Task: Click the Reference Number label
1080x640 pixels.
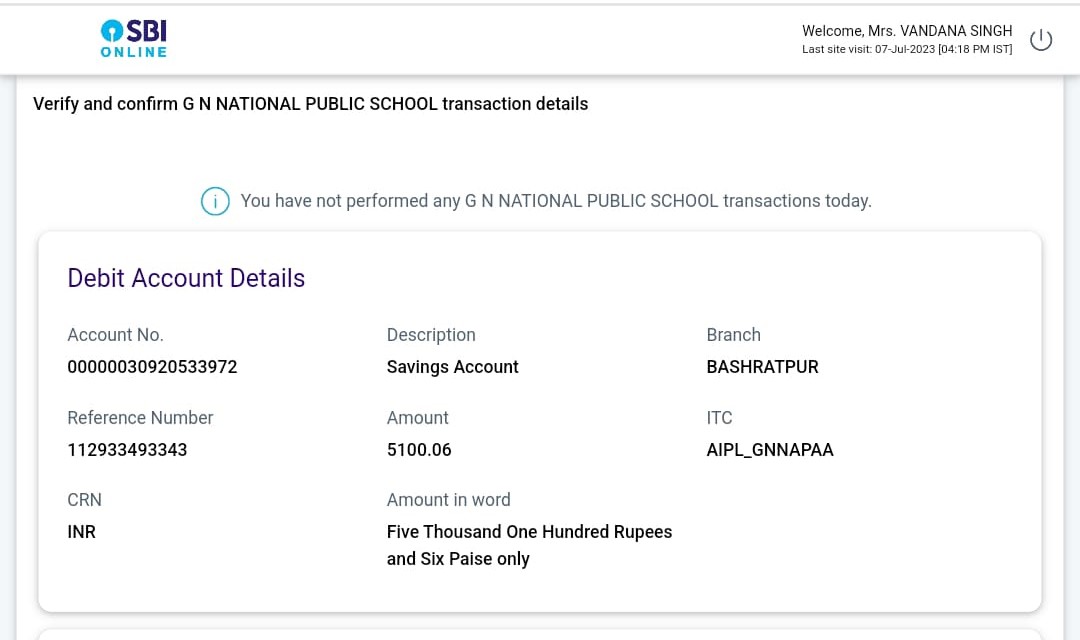Action: [141, 418]
